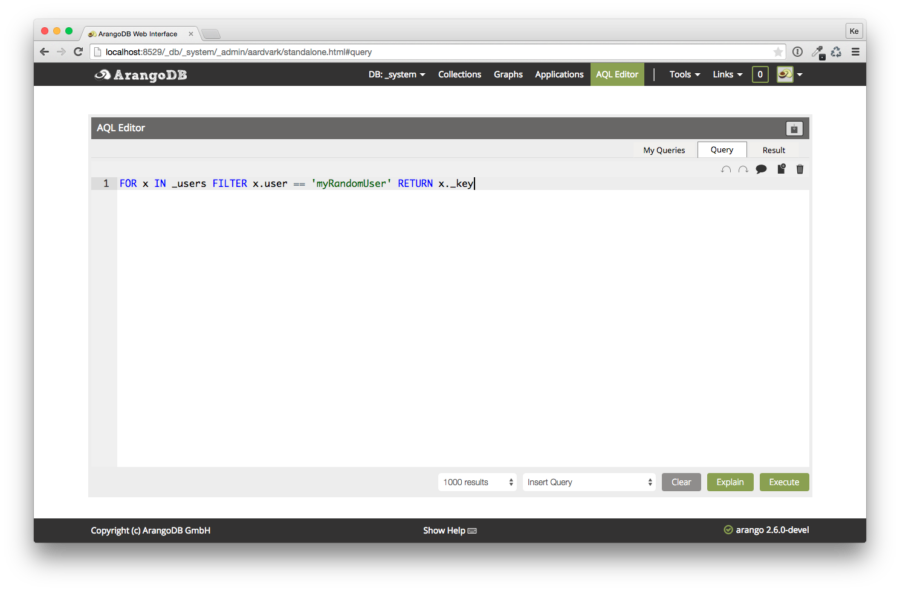Click the Clear button
Viewport: 900px width, 591px height.
pos(681,482)
